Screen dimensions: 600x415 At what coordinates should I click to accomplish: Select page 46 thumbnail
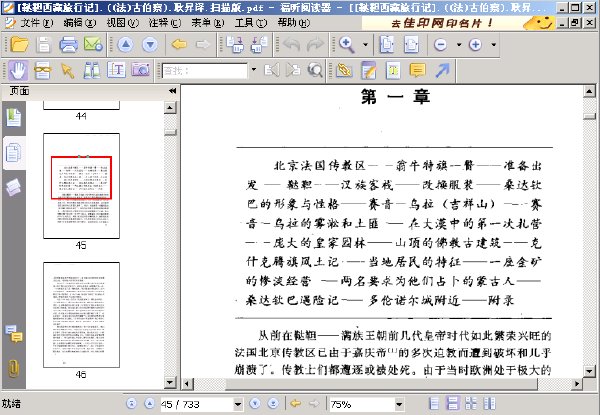[x=81, y=315]
